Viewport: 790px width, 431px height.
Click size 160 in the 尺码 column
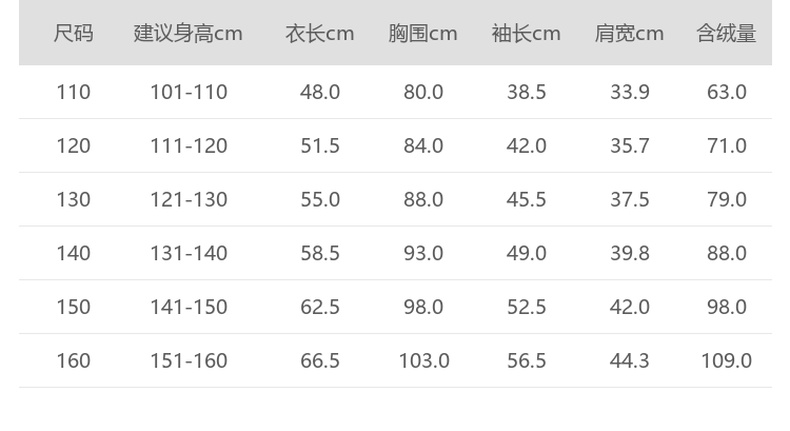coord(73,361)
